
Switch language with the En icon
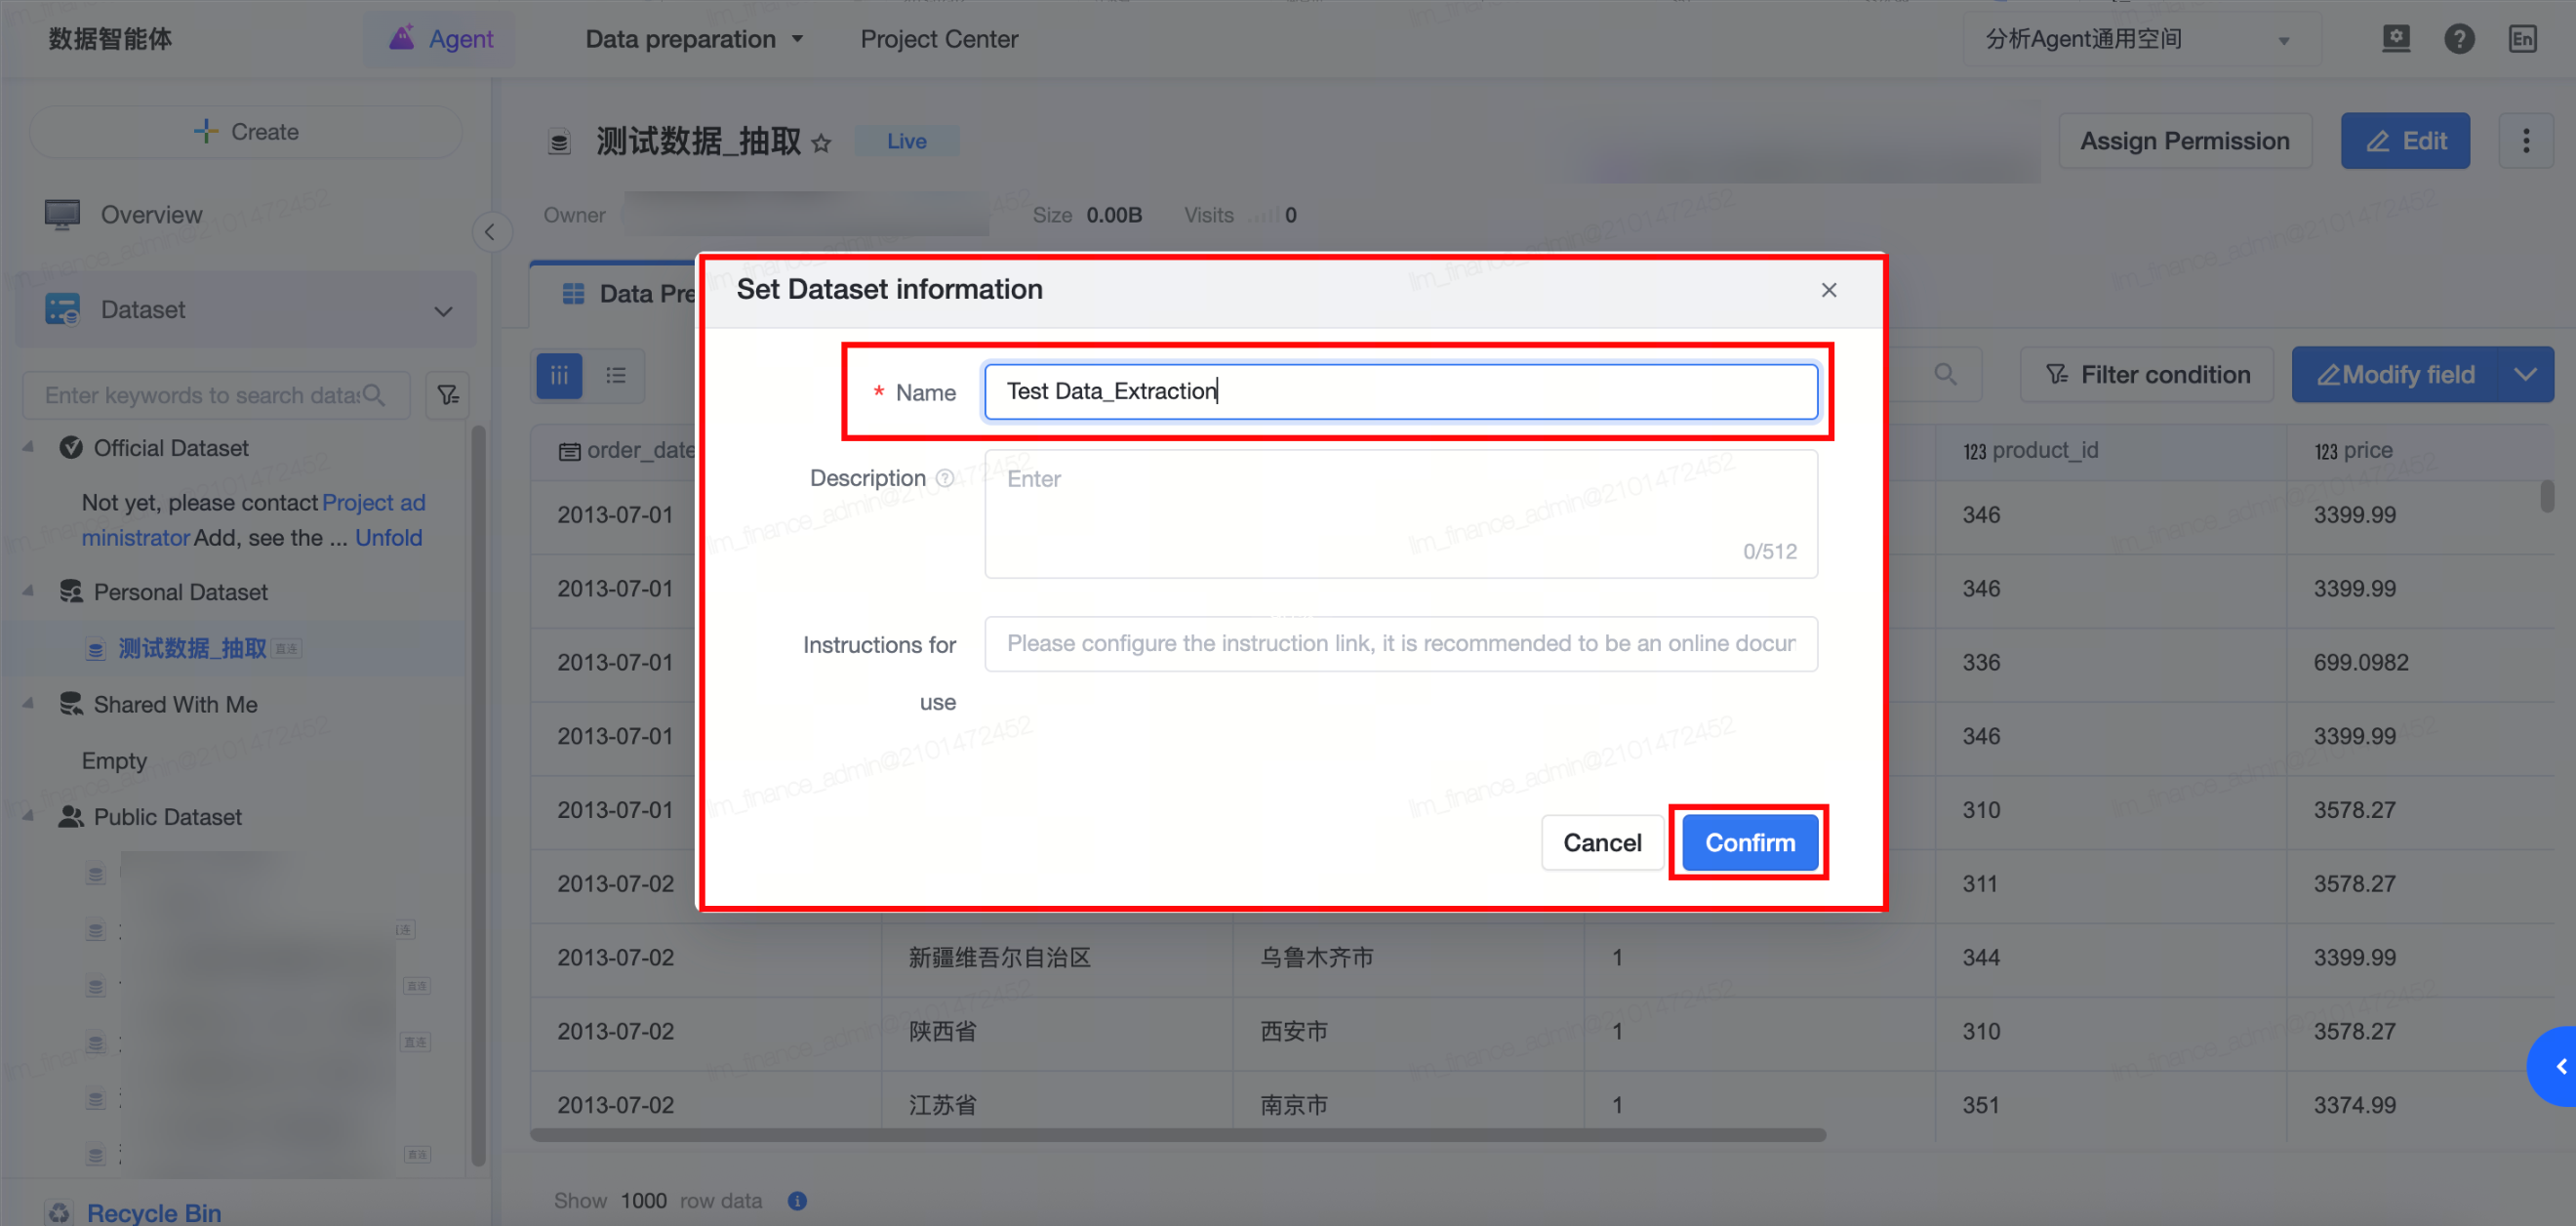[2521, 39]
